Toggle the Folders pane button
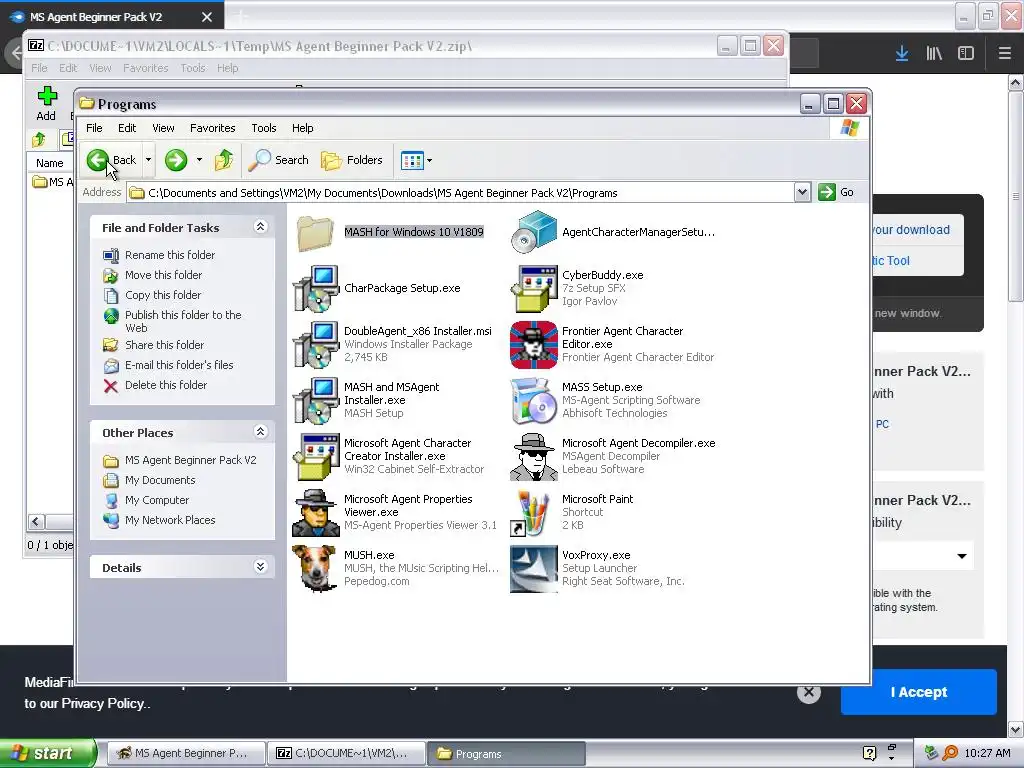The image size is (1024, 768). tap(351, 160)
